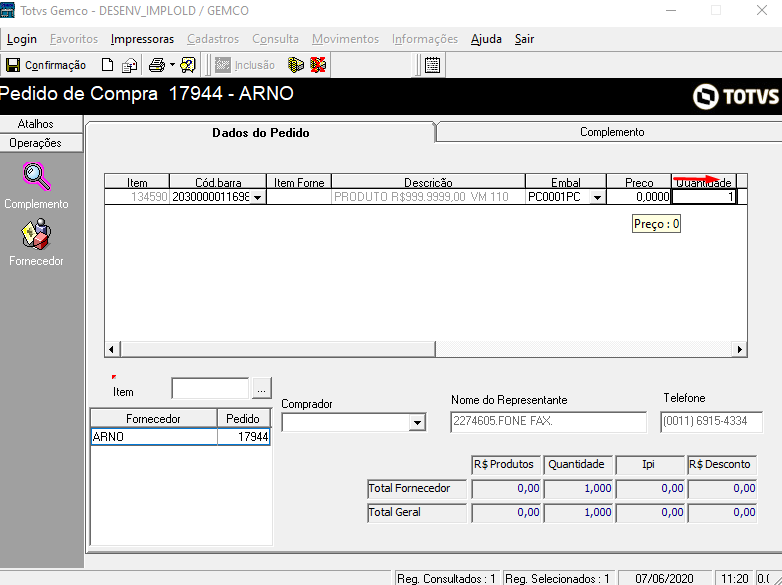Open the Informações menu
The image size is (782, 585).
click(x=424, y=39)
